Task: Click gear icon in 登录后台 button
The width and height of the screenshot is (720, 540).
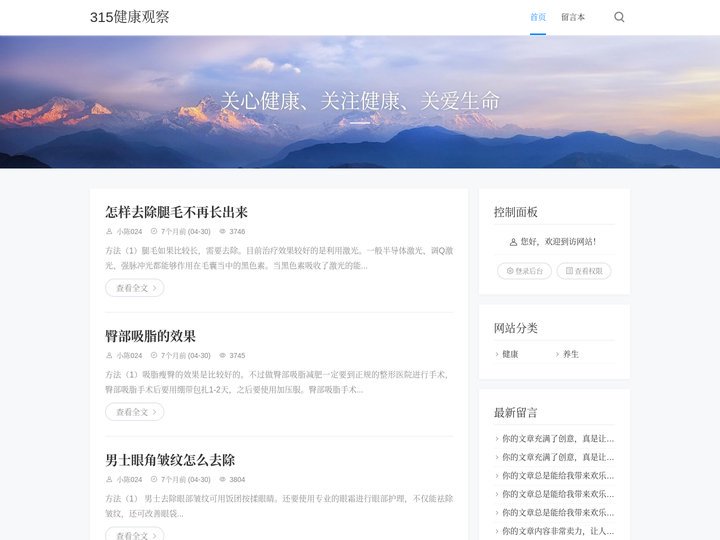Action: coord(510,271)
